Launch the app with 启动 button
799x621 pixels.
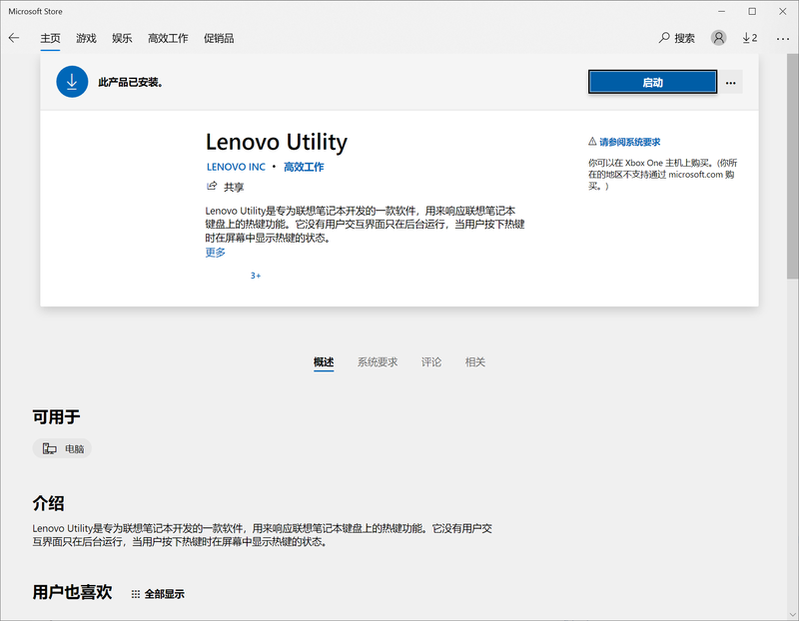(652, 83)
